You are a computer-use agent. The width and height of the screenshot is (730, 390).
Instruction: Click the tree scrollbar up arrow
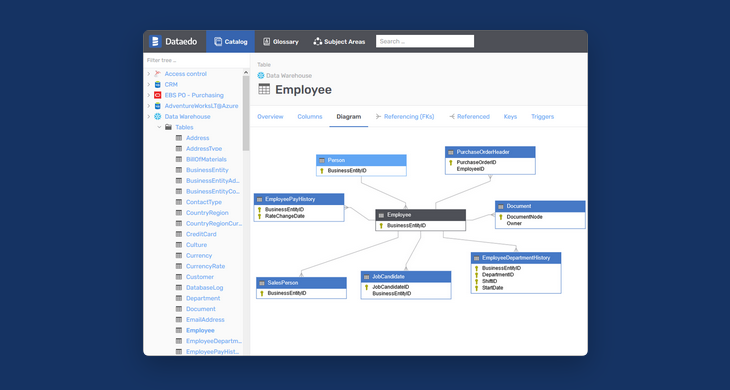(x=246, y=72)
